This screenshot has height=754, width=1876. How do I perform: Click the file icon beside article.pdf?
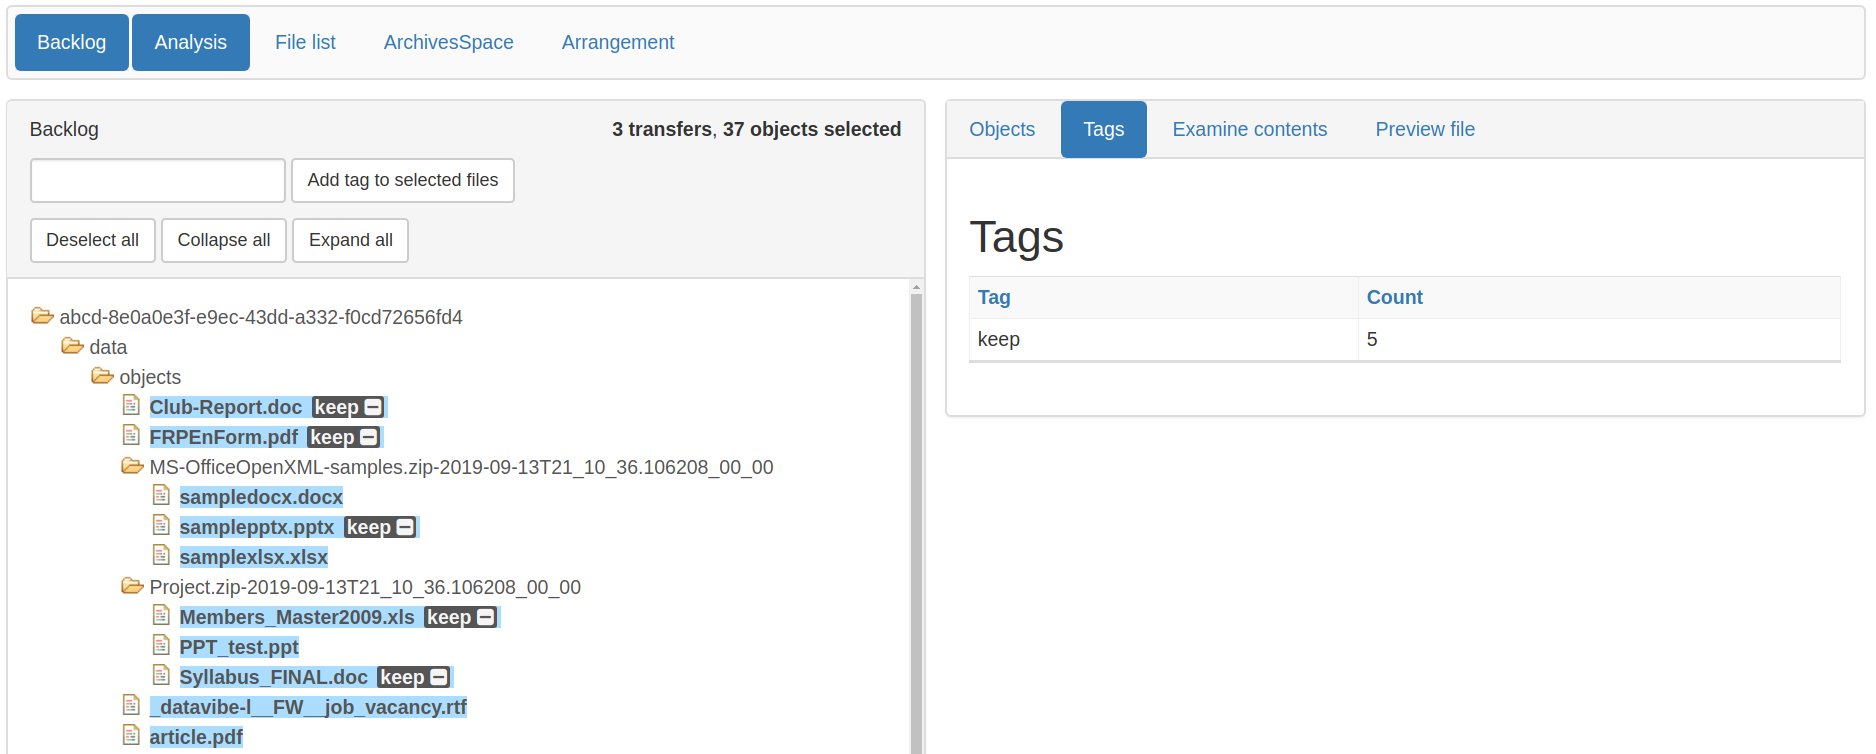pyautogui.click(x=132, y=734)
